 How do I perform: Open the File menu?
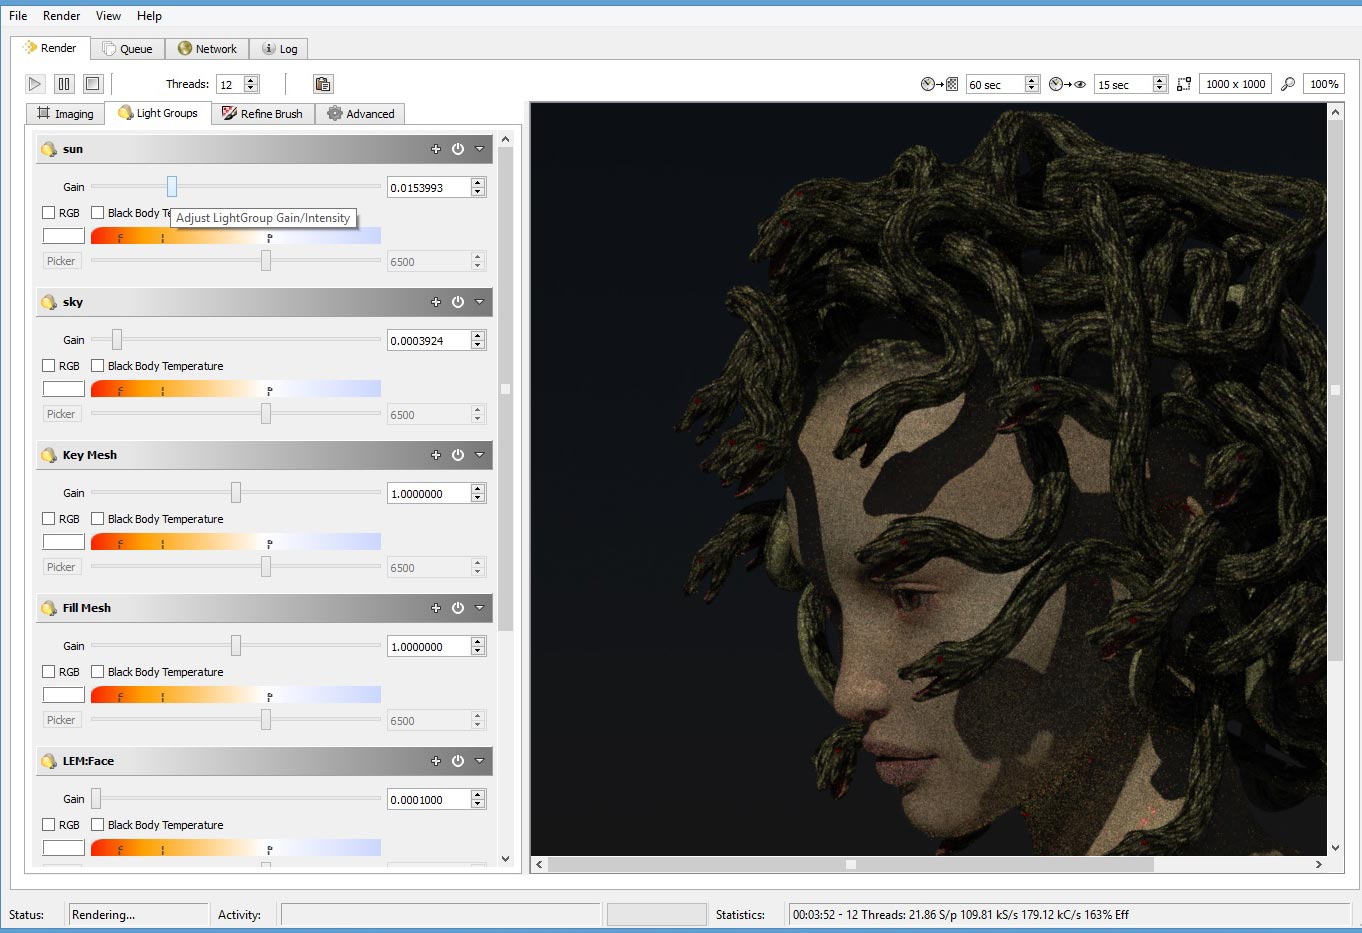click(18, 16)
